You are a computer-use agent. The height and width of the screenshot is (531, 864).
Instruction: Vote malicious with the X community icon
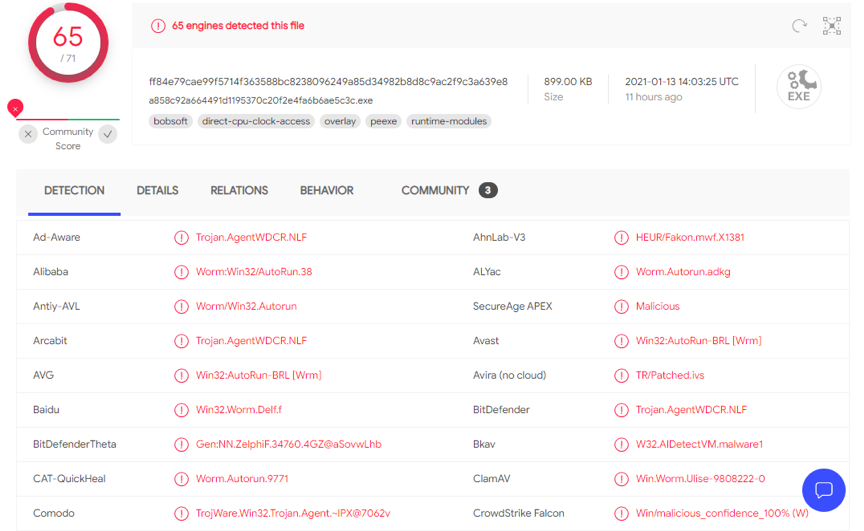click(x=28, y=134)
